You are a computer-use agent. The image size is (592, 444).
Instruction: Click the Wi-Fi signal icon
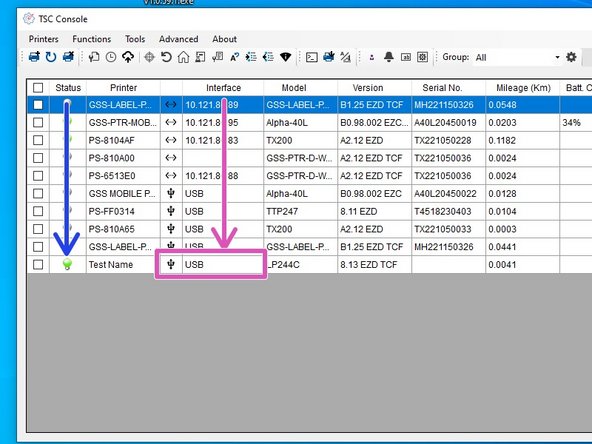[286, 57]
